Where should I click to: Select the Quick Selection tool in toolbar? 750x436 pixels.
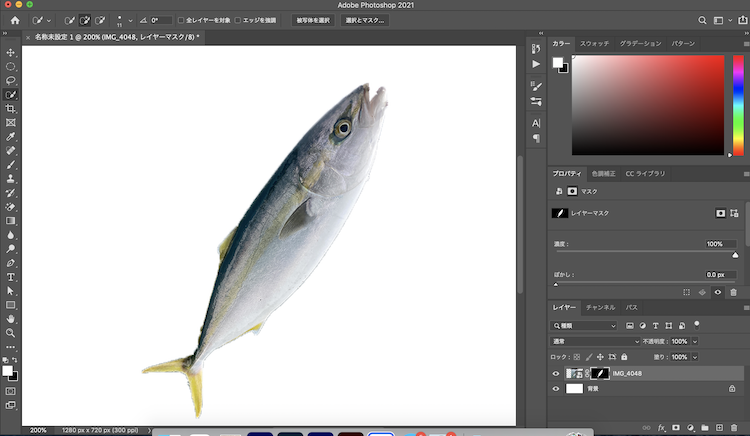[11, 95]
